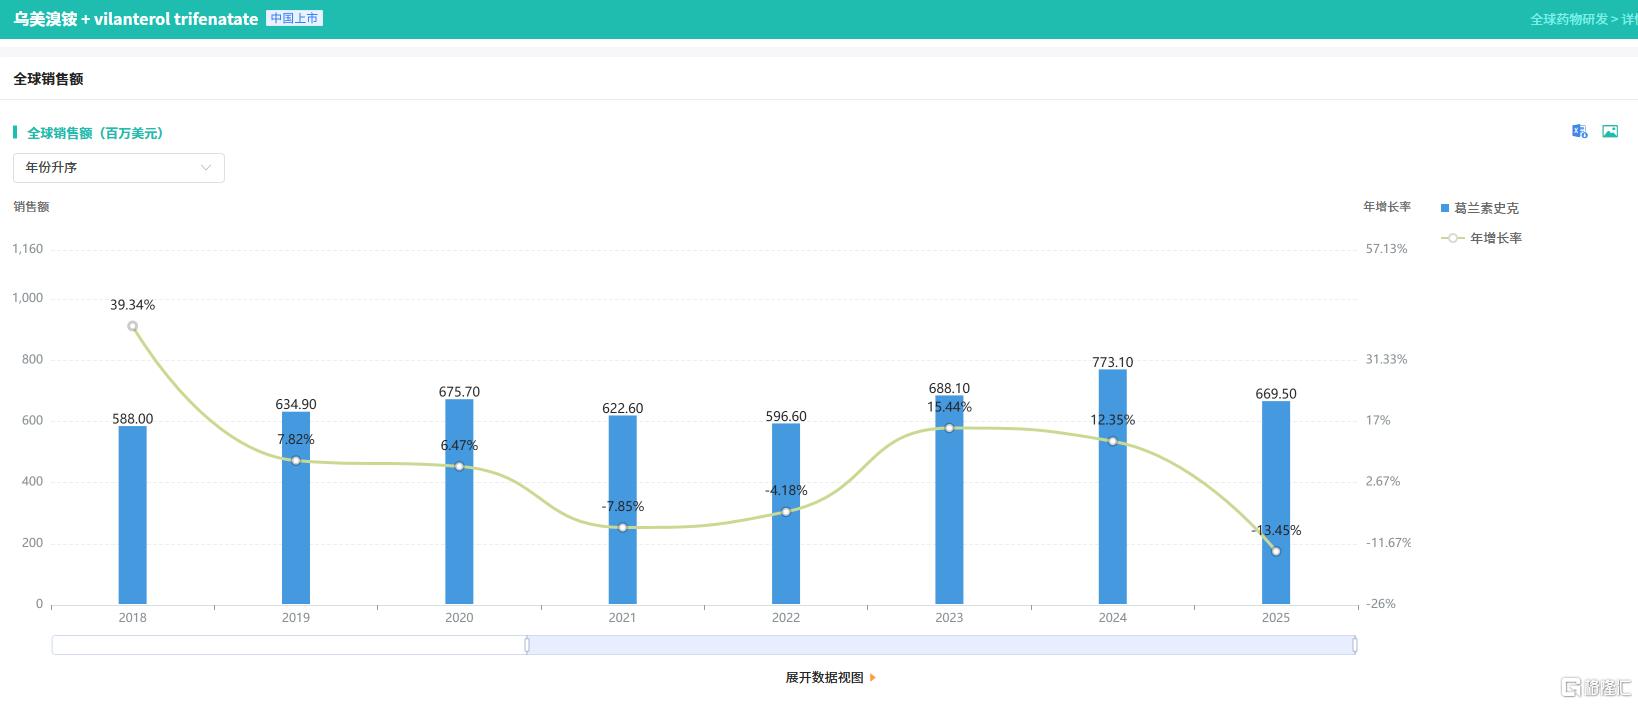Click the orange arrow beside 展开数据视图
The image size is (1638, 705).
873,677
